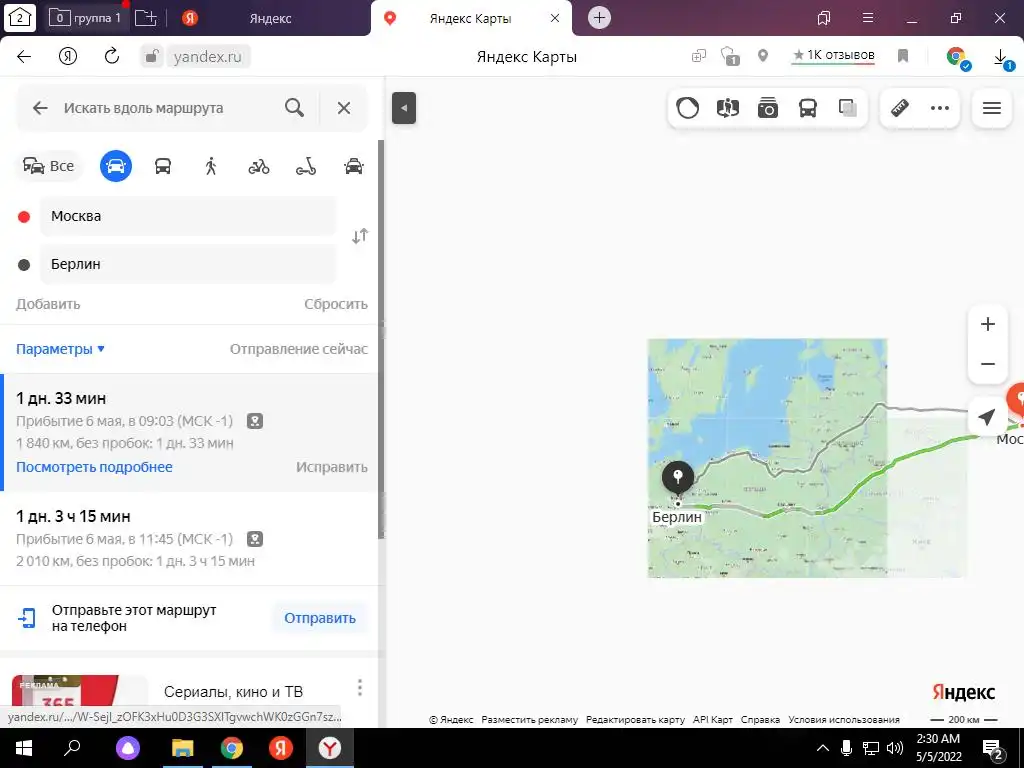The width and height of the screenshot is (1024, 768).
Task: Open the '1K отзывов' site reviews
Action: tap(833, 56)
